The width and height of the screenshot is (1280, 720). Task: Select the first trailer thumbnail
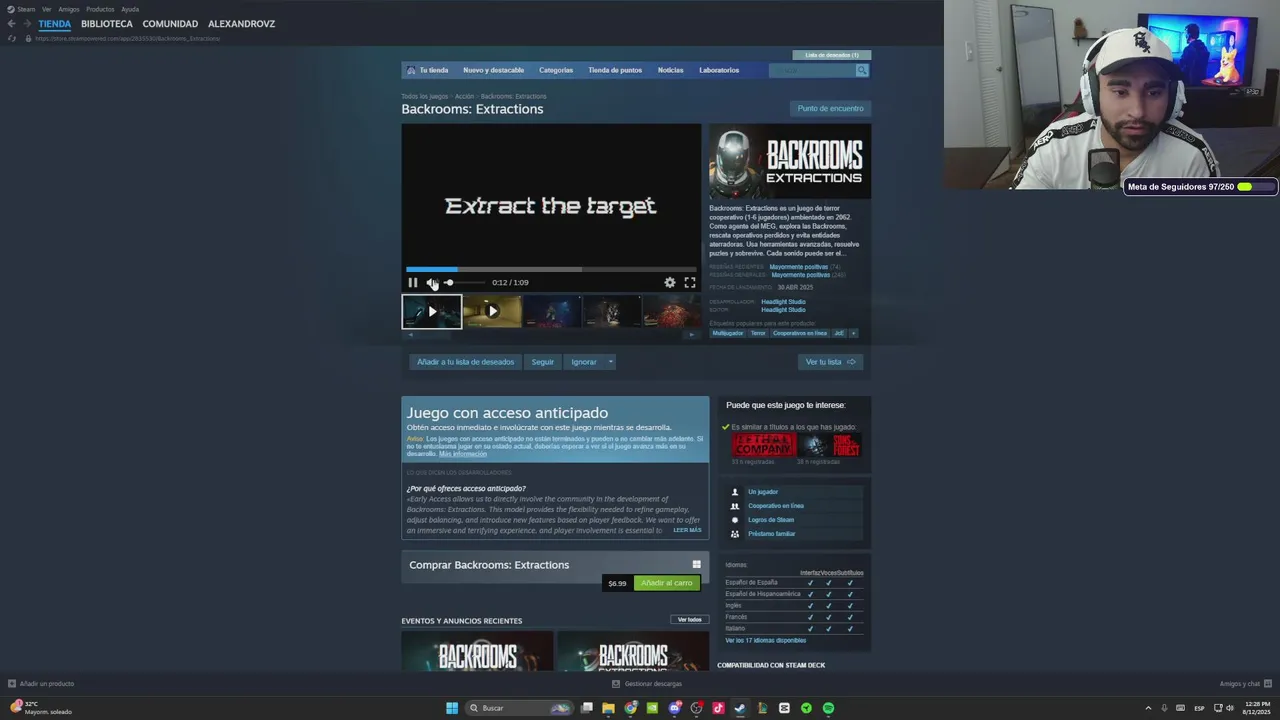(432, 312)
